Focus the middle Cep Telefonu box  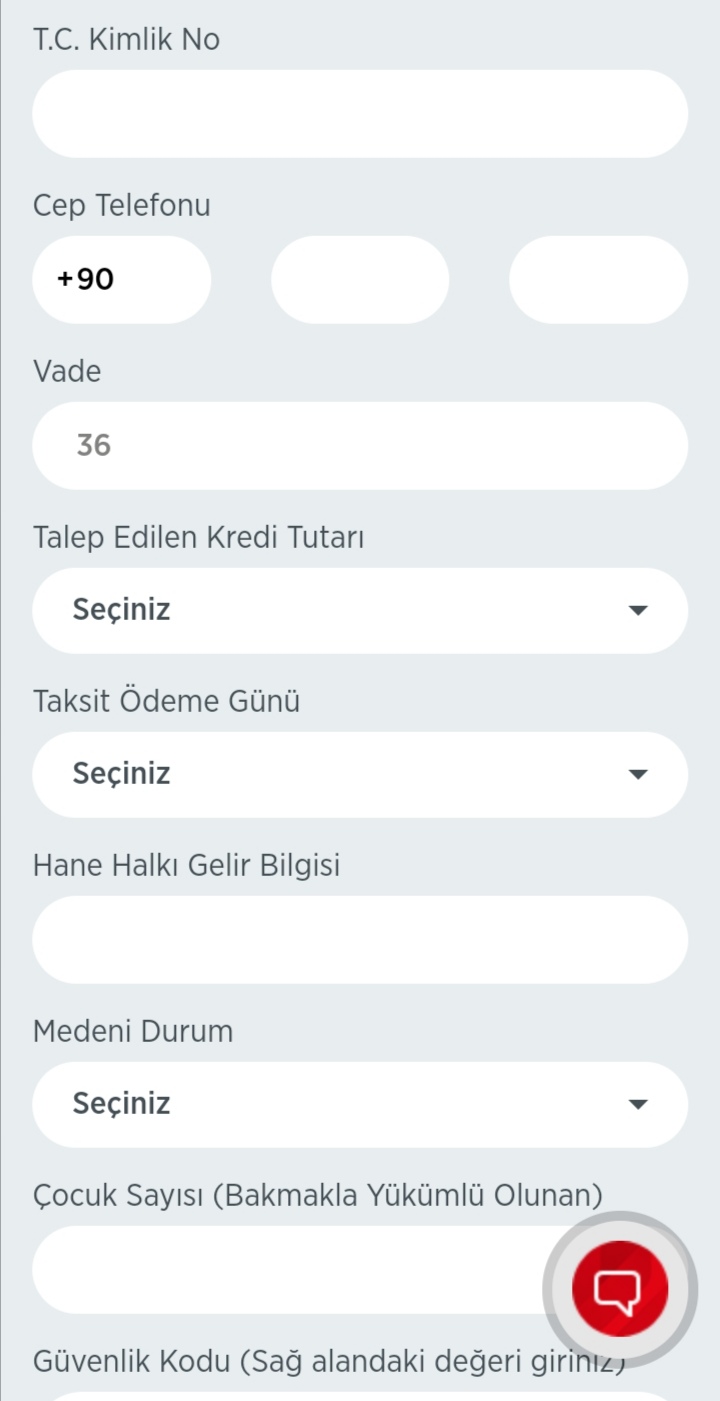360,280
